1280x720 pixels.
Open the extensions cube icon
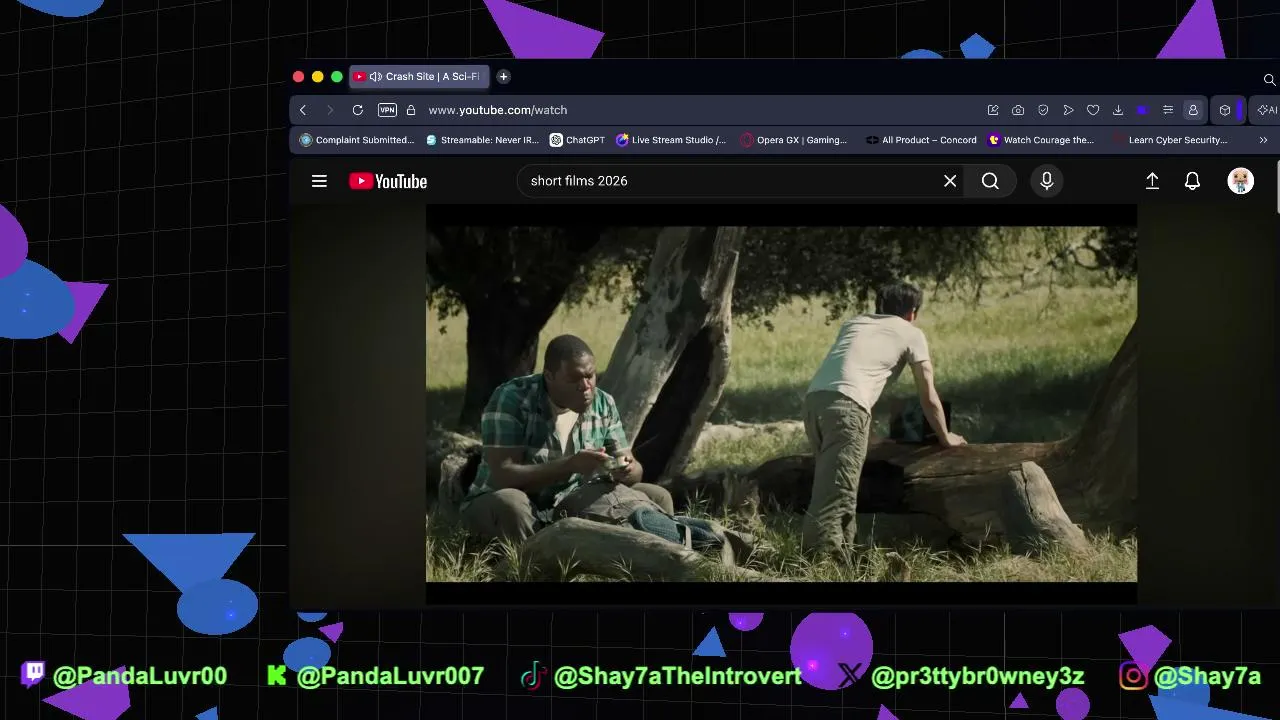(x=1225, y=110)
